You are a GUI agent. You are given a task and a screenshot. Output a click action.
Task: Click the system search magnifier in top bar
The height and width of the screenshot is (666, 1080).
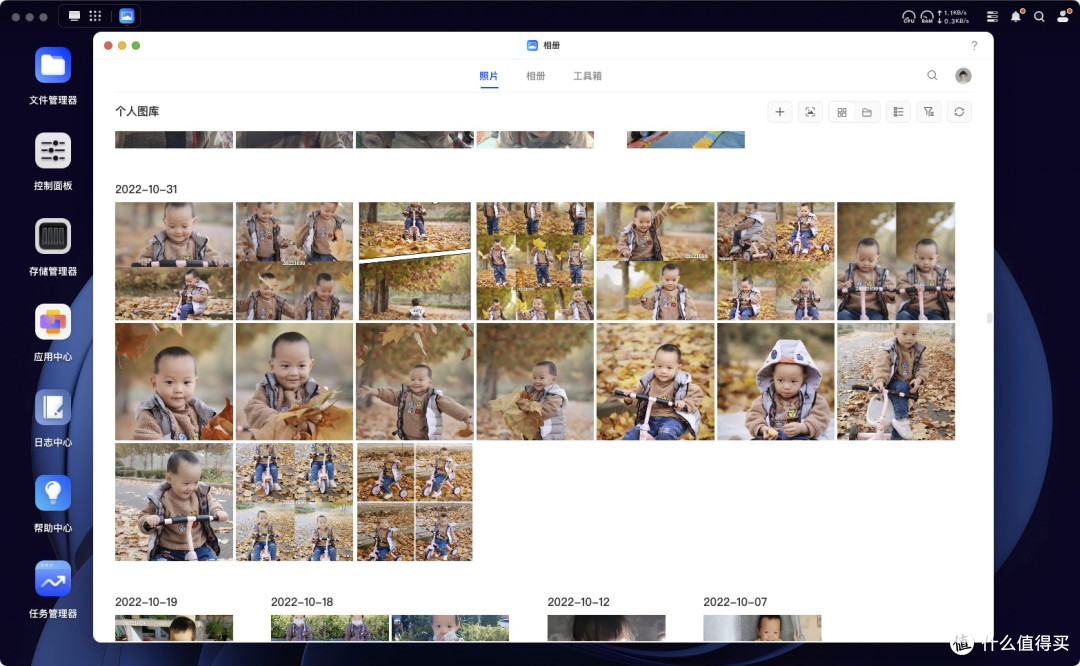click(1039, 17)
